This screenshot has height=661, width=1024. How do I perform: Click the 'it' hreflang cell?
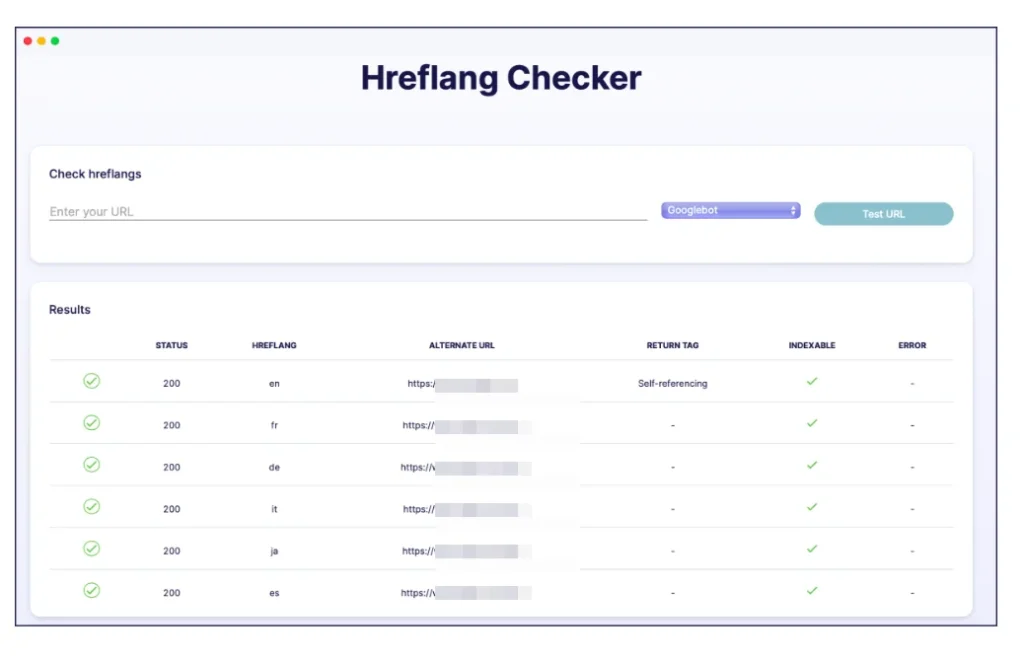click(274, 509)
